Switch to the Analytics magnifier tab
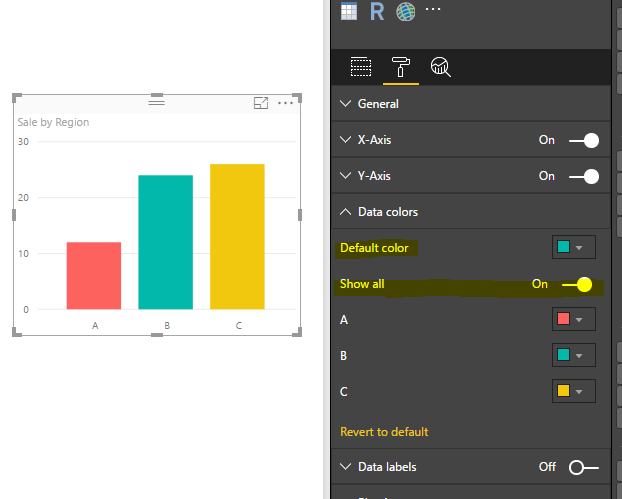 (x=440, y=67)
